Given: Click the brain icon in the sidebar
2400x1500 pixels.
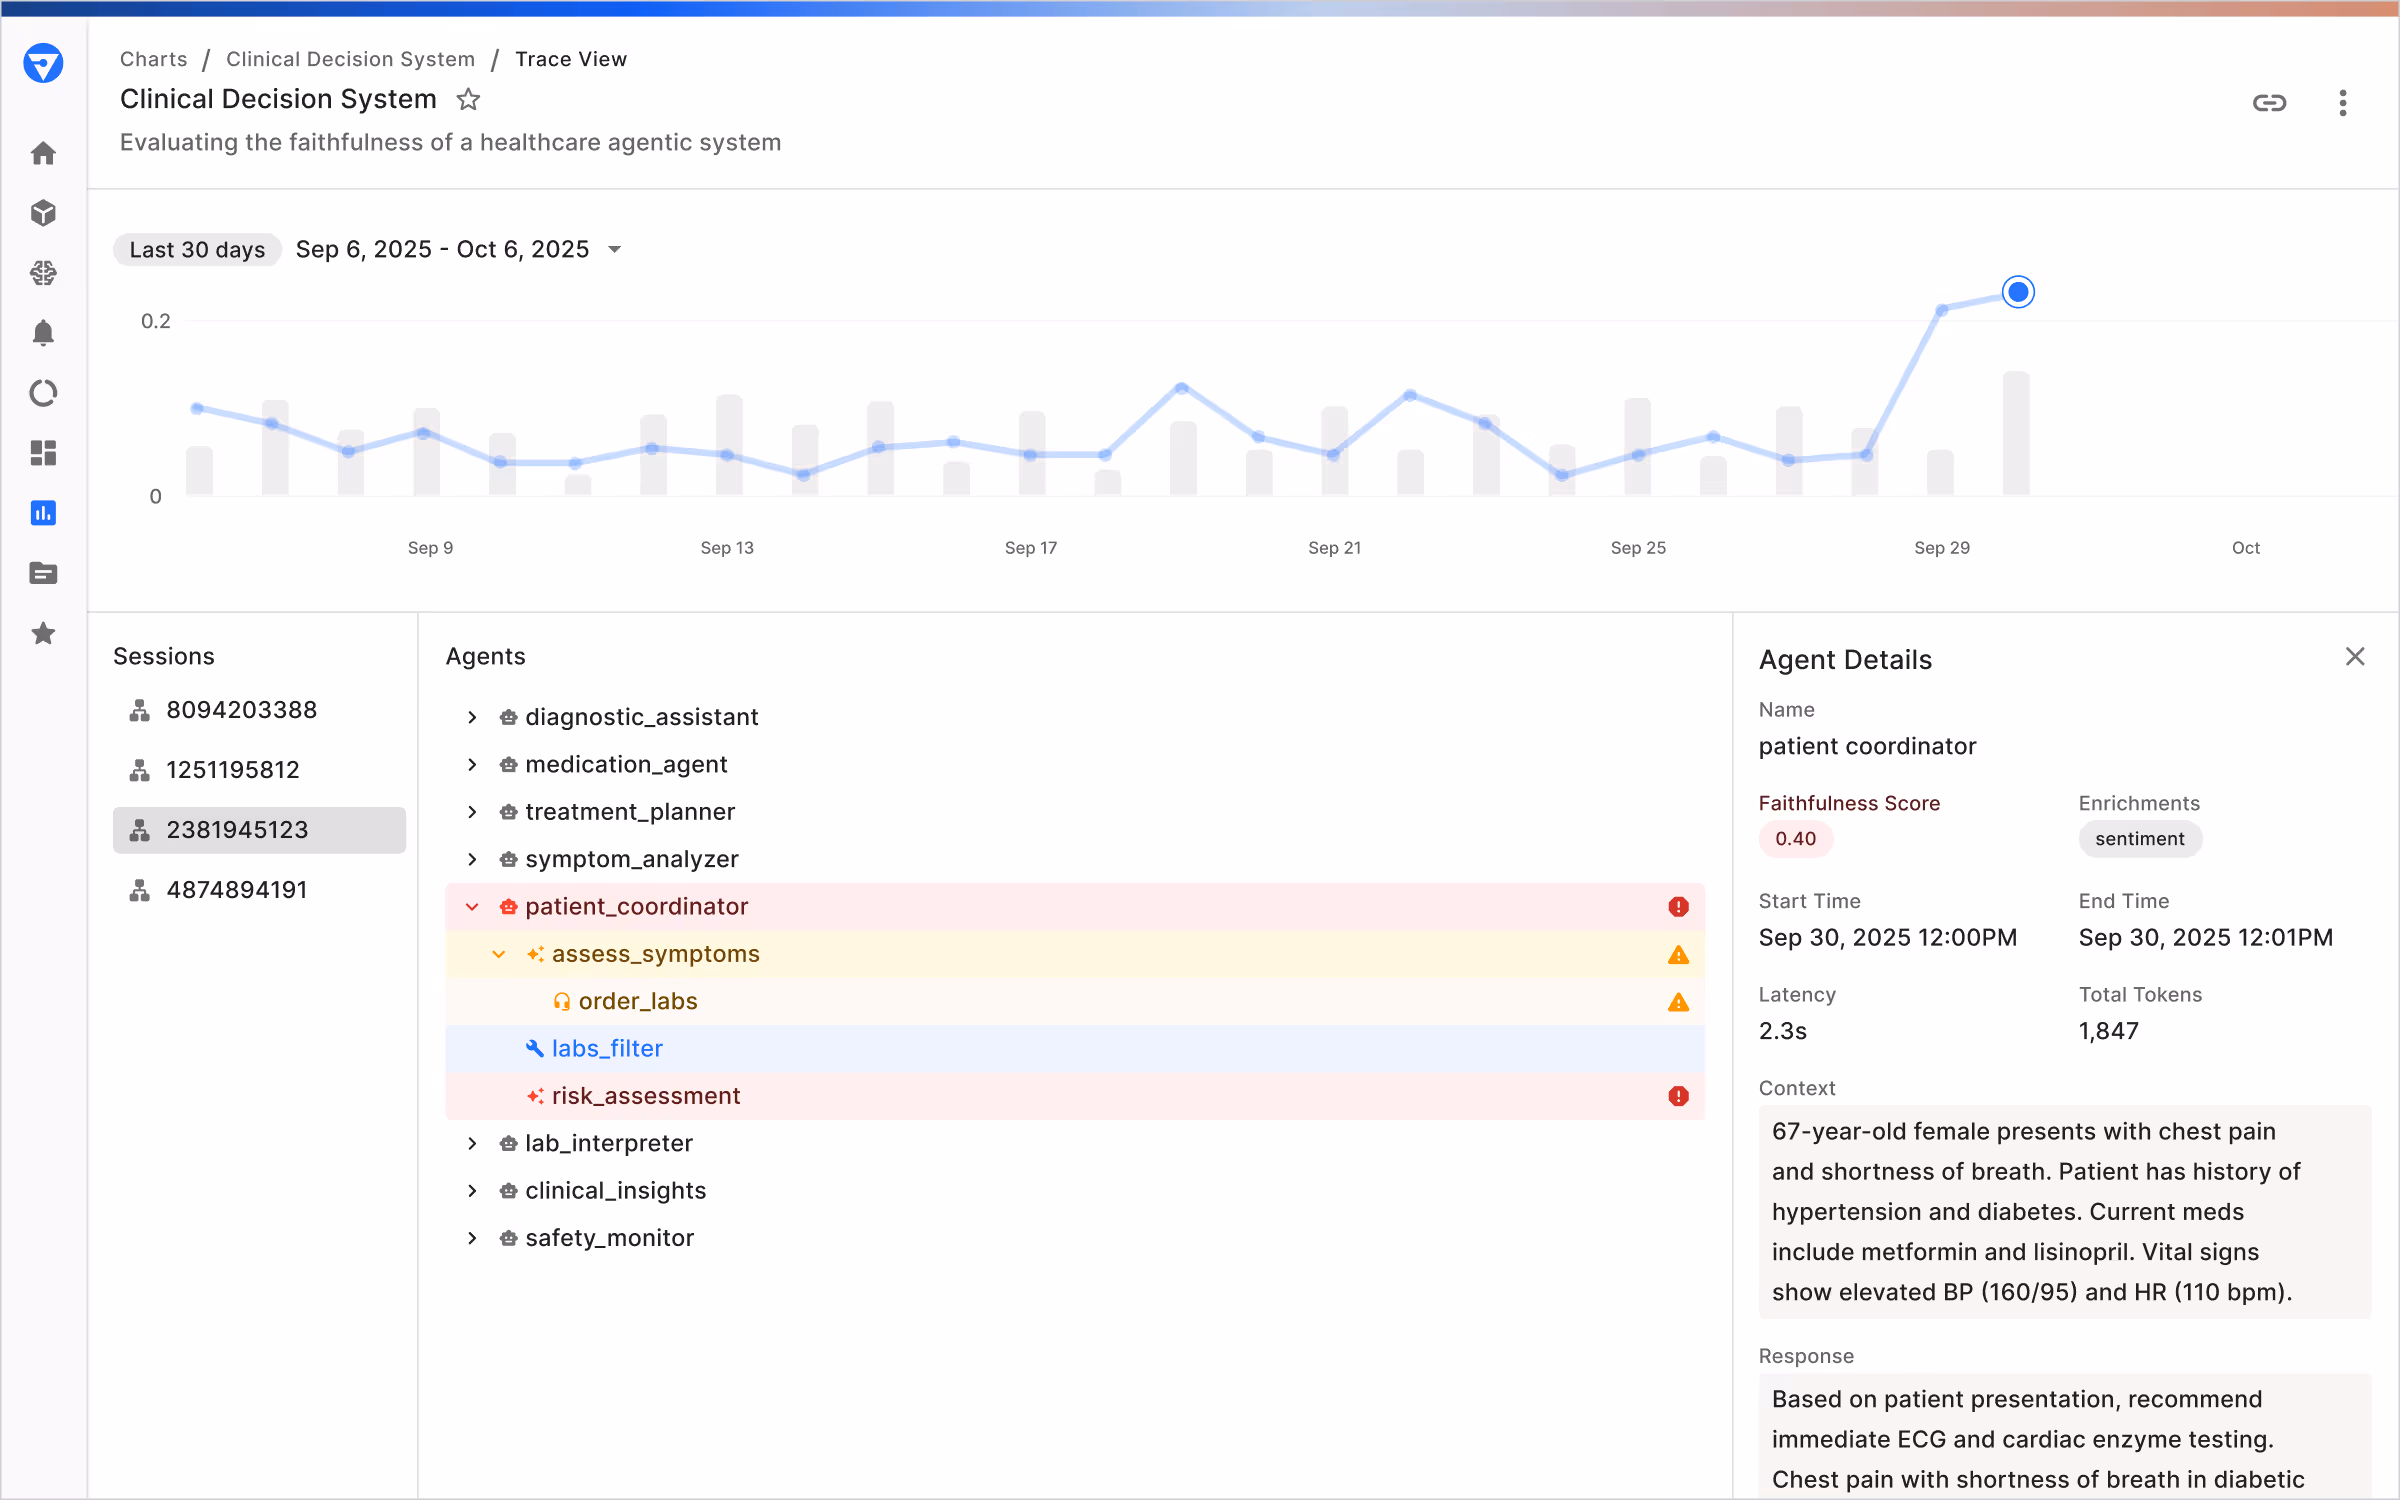Looking at the screenshot, I should (43, 273).
